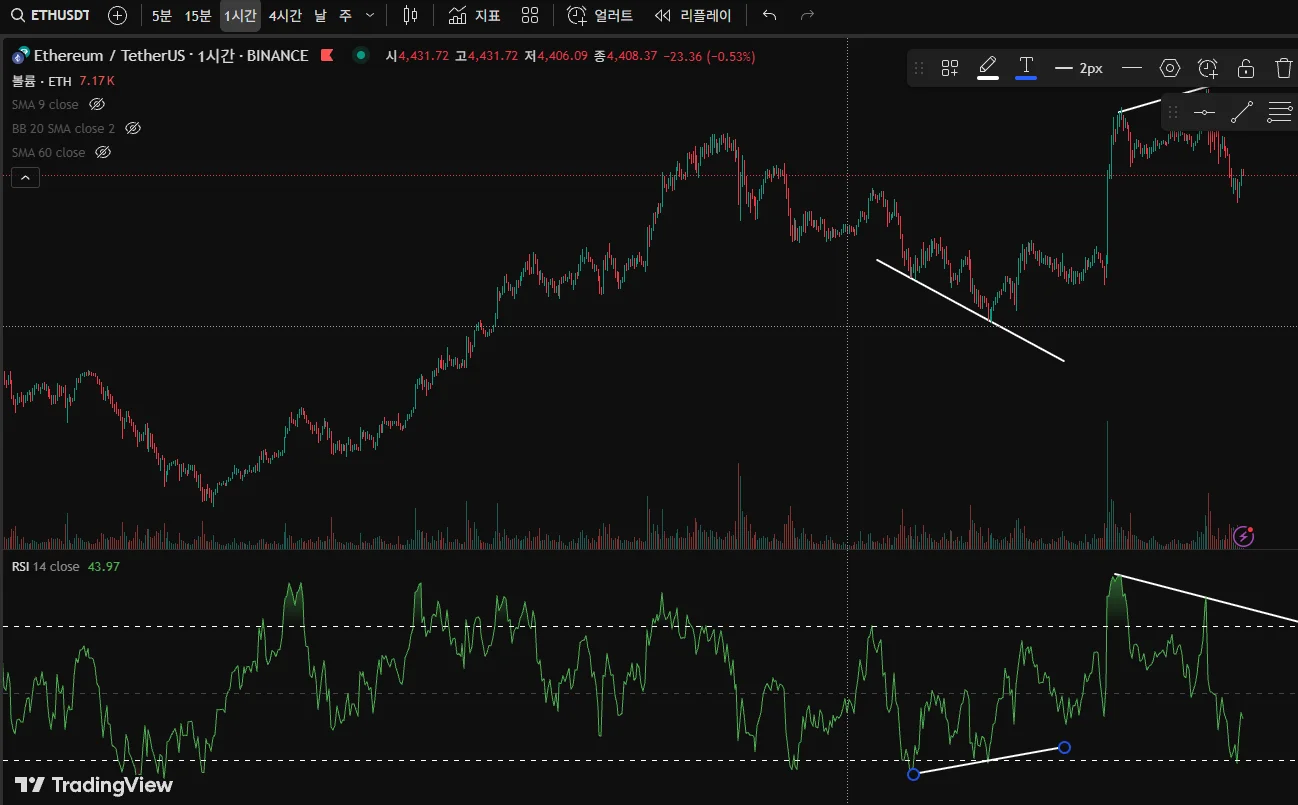Image resolution: width=1298 pixels, height=805 pixels.
Task: Change the trend line color with pencil
Action: pos(988,68)
